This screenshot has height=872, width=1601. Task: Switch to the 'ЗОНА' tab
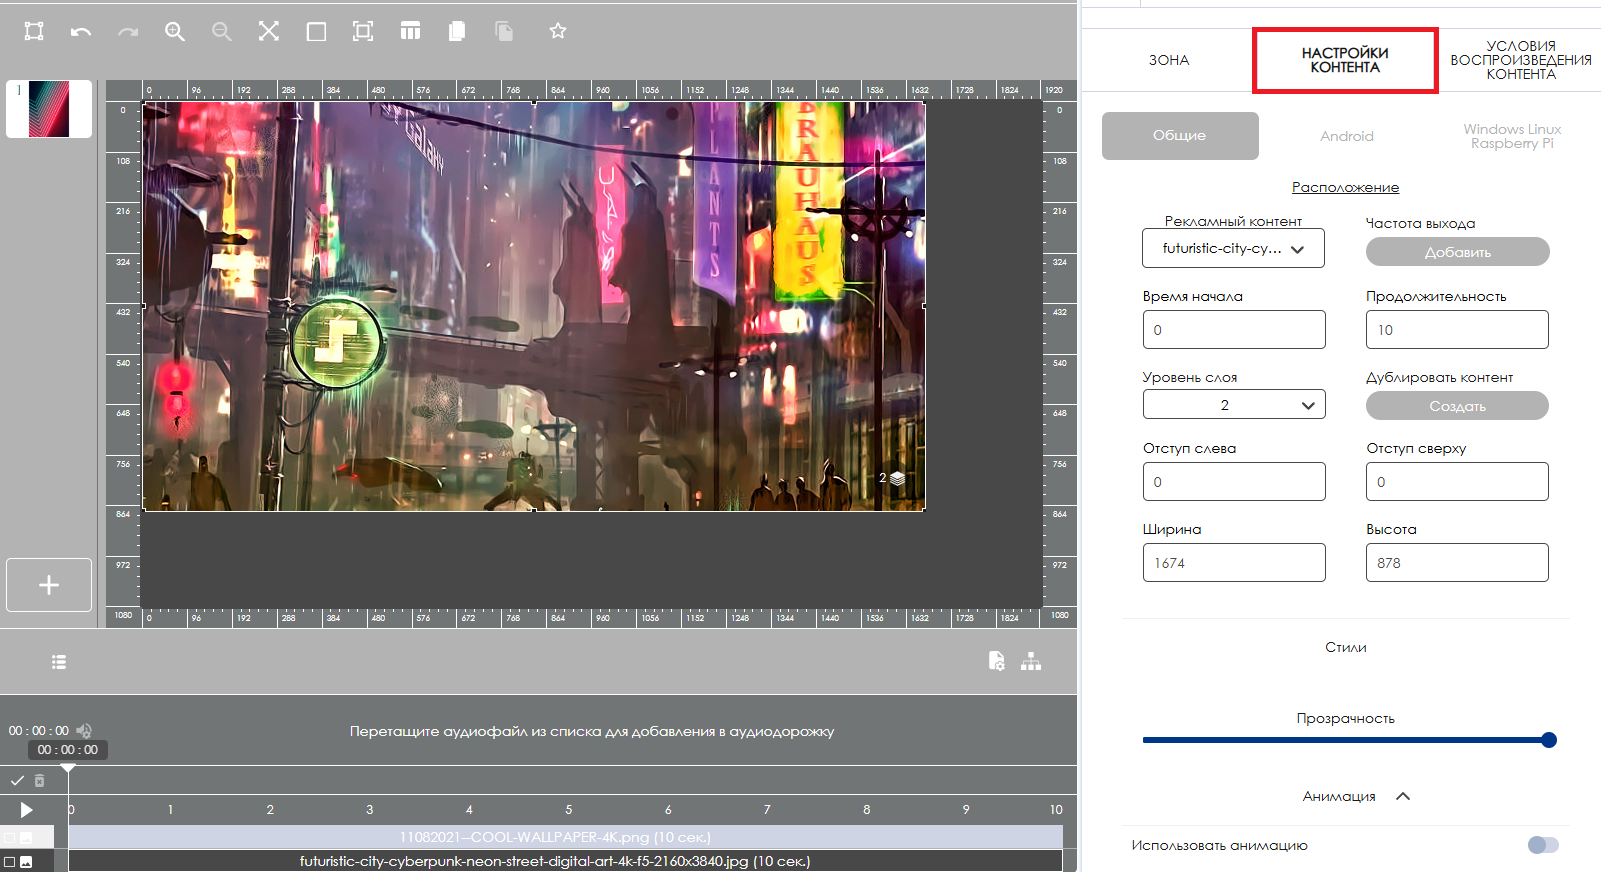click(x=1168, y=60)
